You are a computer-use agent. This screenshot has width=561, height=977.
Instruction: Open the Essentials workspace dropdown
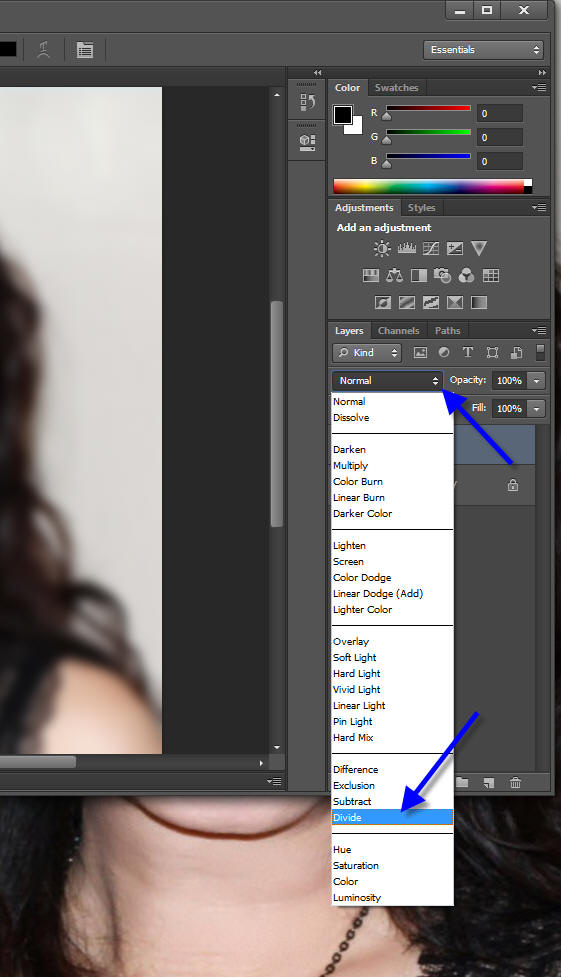(483, 50)
